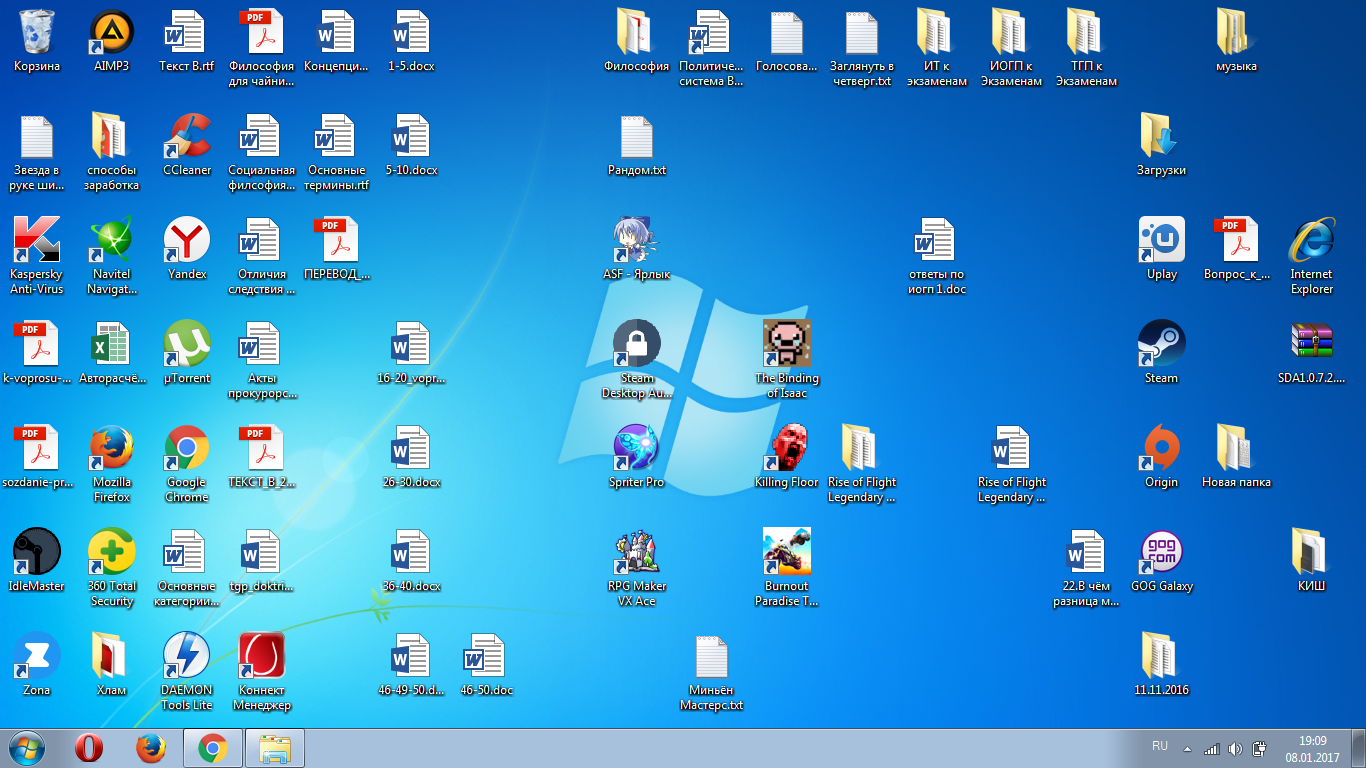Click the Steam Desktop Authenticator padlock icon

[x=637, y=345]
